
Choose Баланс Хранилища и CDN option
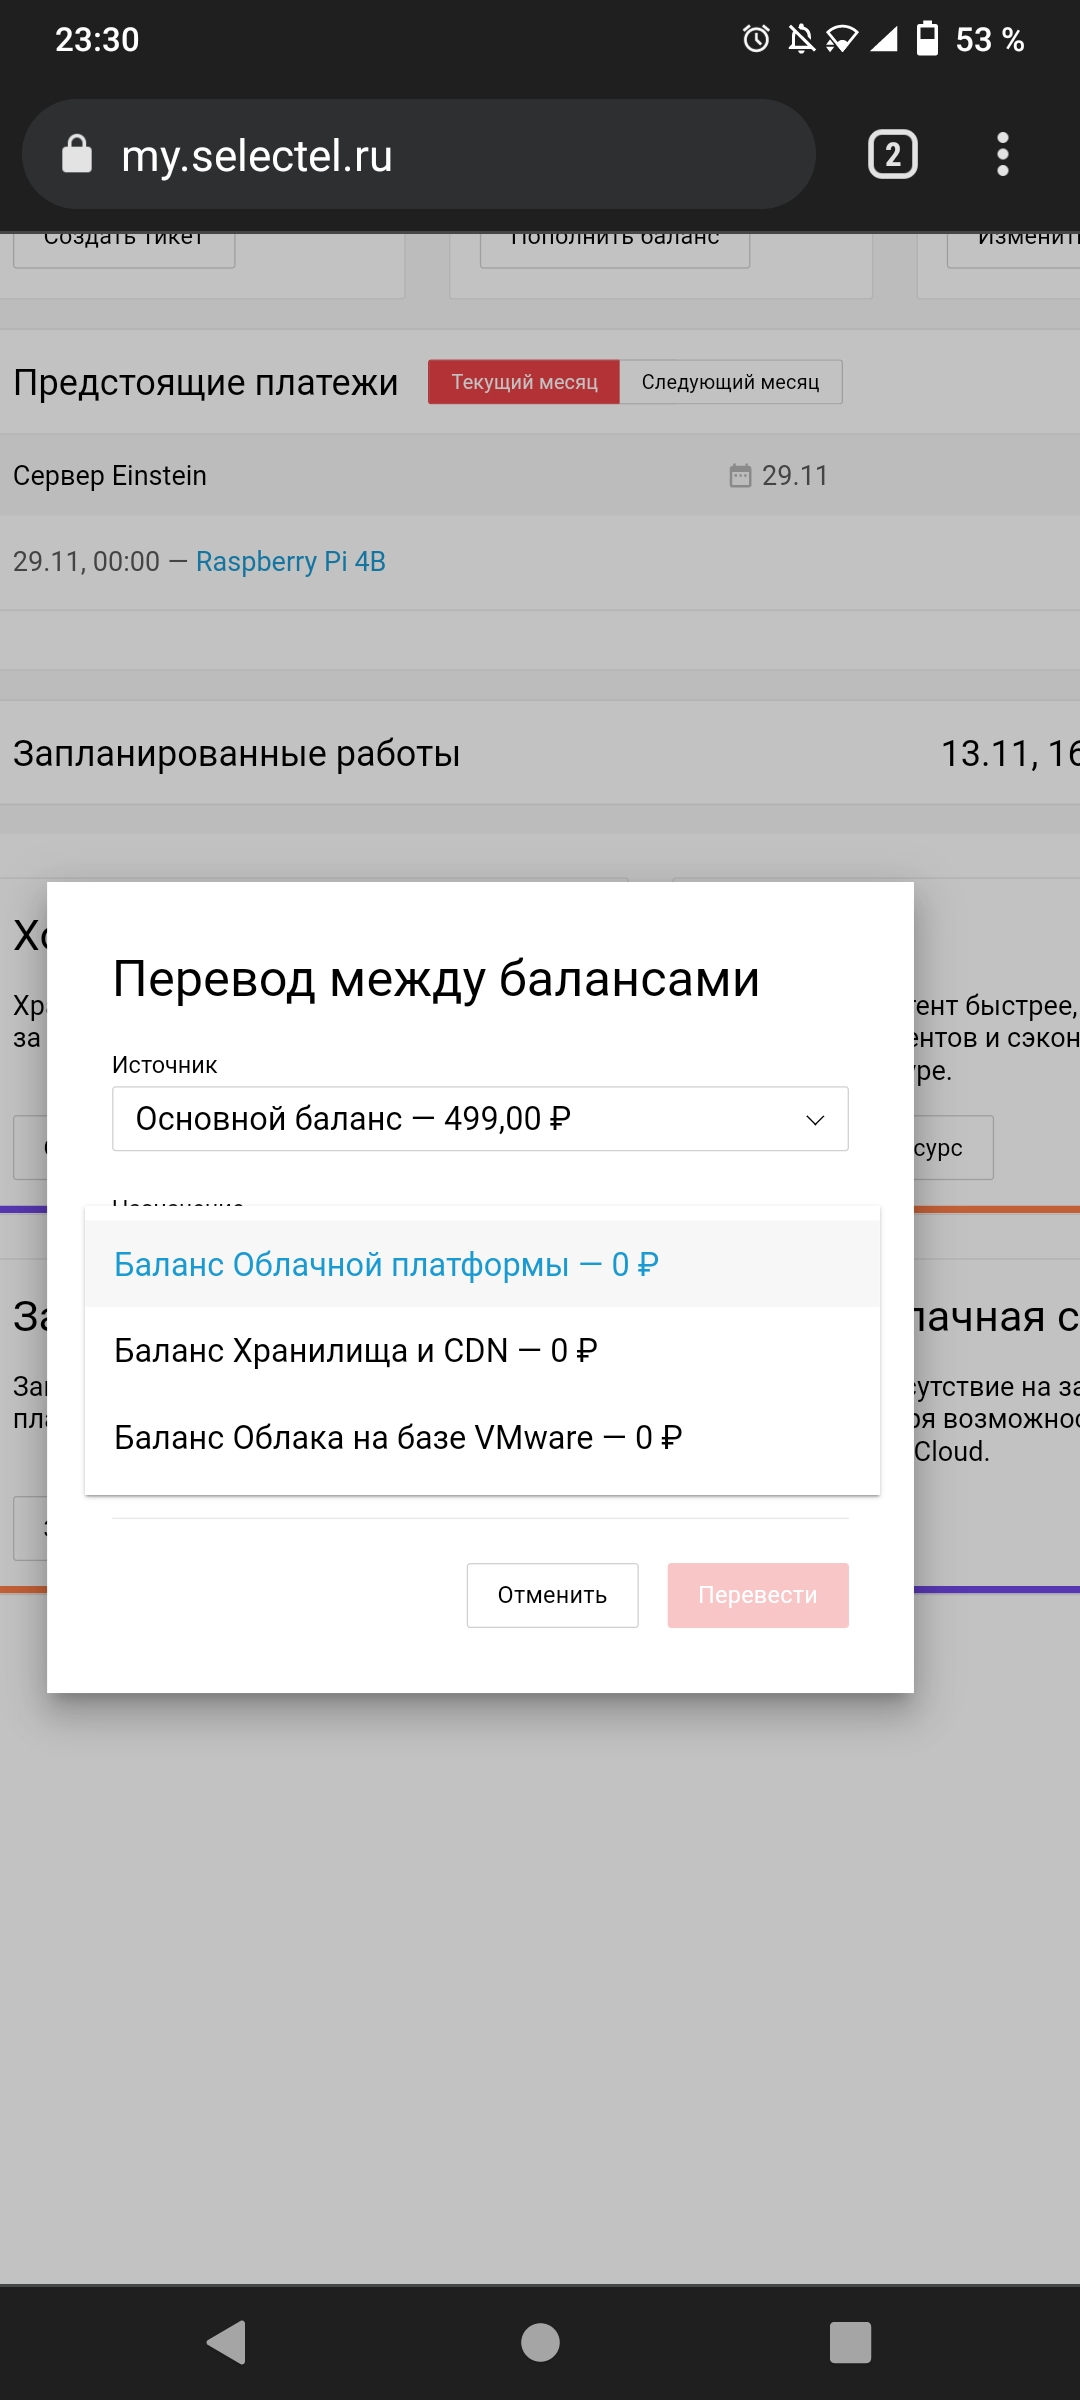pos(356,1350)
